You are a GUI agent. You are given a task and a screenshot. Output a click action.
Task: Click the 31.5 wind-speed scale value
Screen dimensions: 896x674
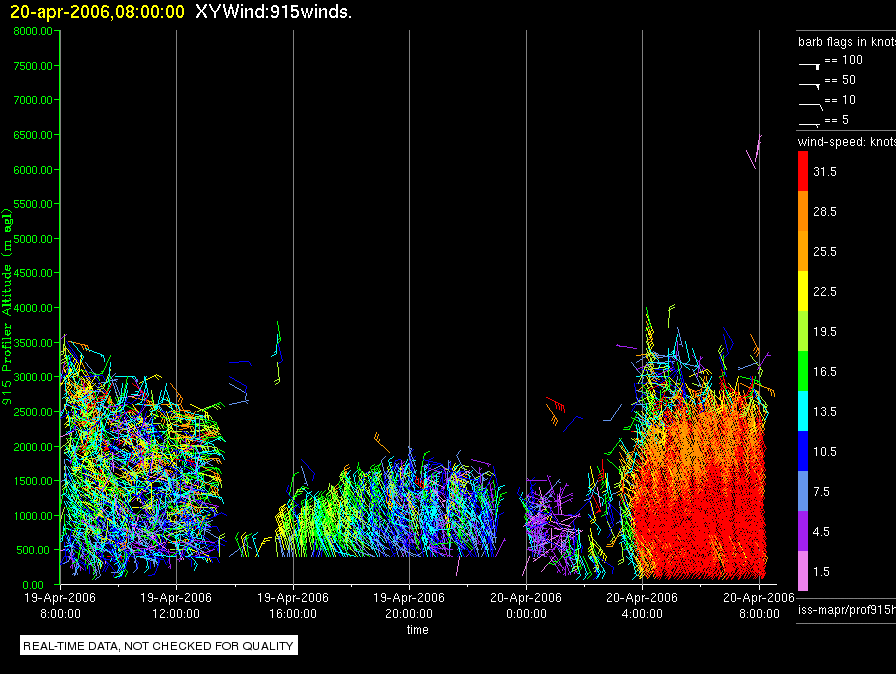(825, 171)
